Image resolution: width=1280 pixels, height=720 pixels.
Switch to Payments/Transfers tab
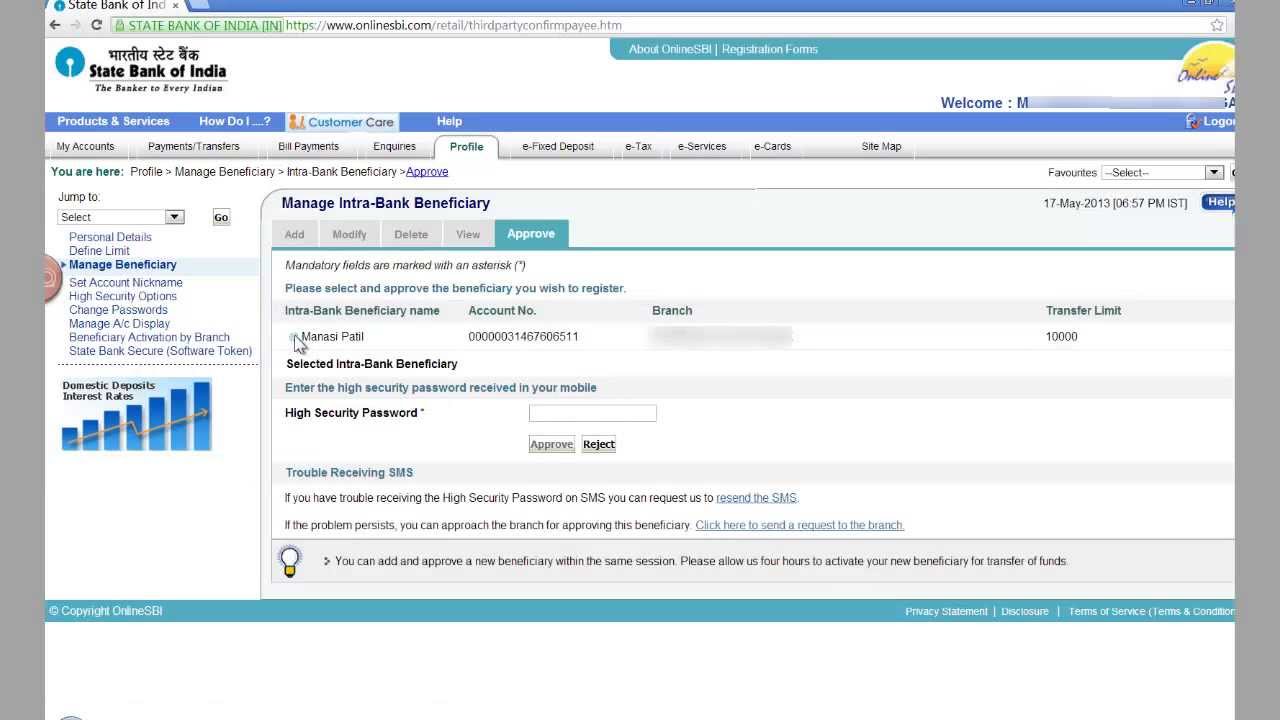(193, 146)
